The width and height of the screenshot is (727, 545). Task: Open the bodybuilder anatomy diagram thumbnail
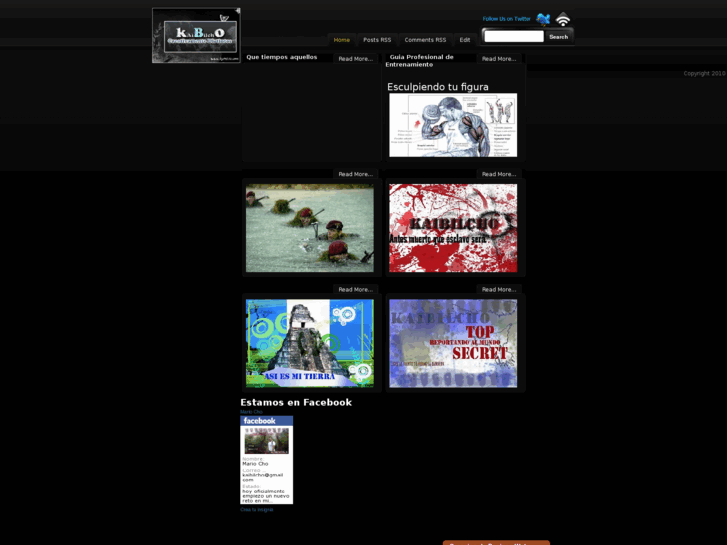tap(453, 125)
